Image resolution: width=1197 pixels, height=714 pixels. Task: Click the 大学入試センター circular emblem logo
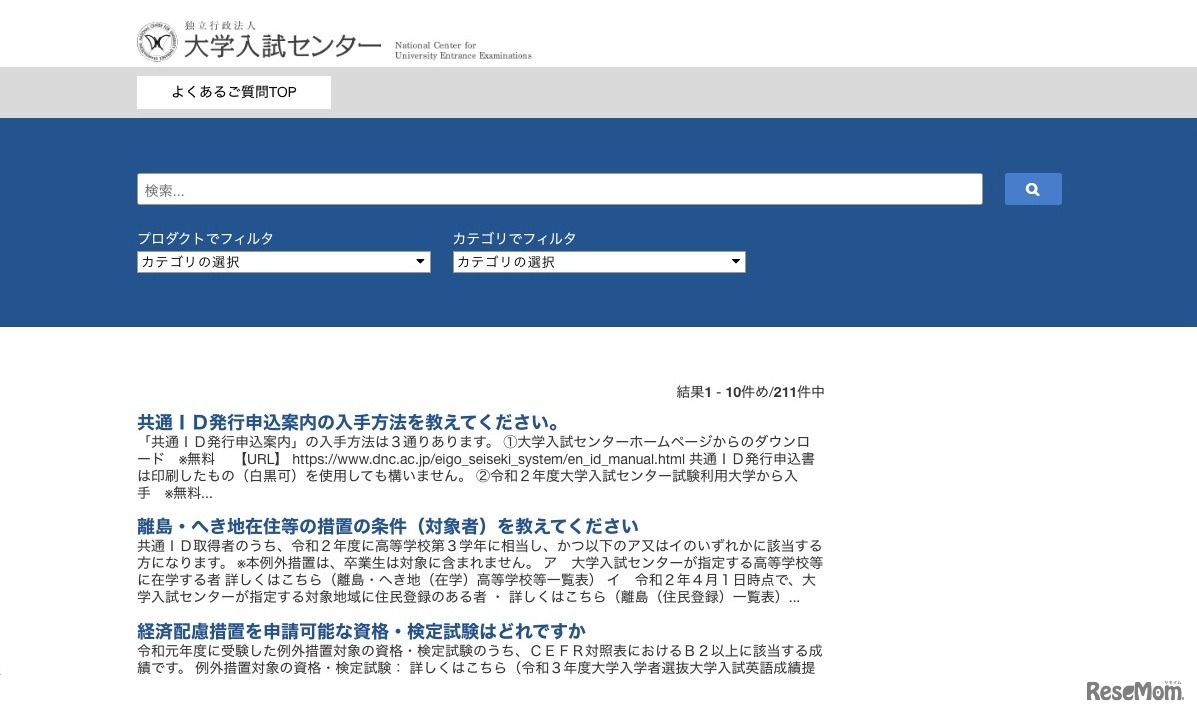[x=159, y=41]
